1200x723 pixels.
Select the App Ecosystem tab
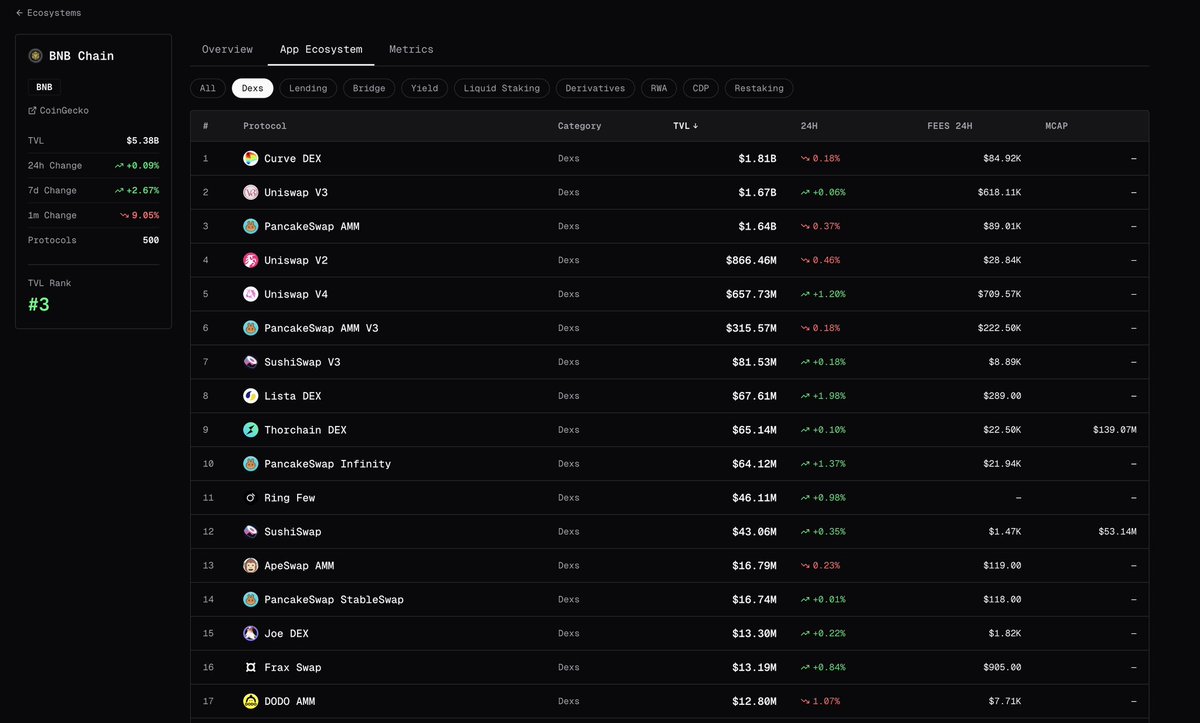321,49
